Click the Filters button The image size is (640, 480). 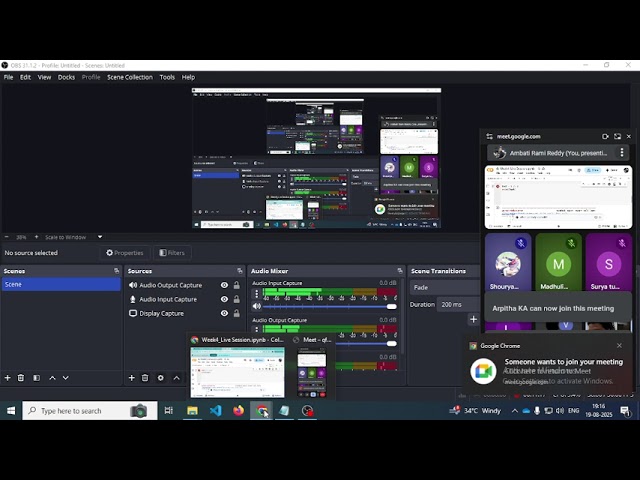(x=172, y=253)
